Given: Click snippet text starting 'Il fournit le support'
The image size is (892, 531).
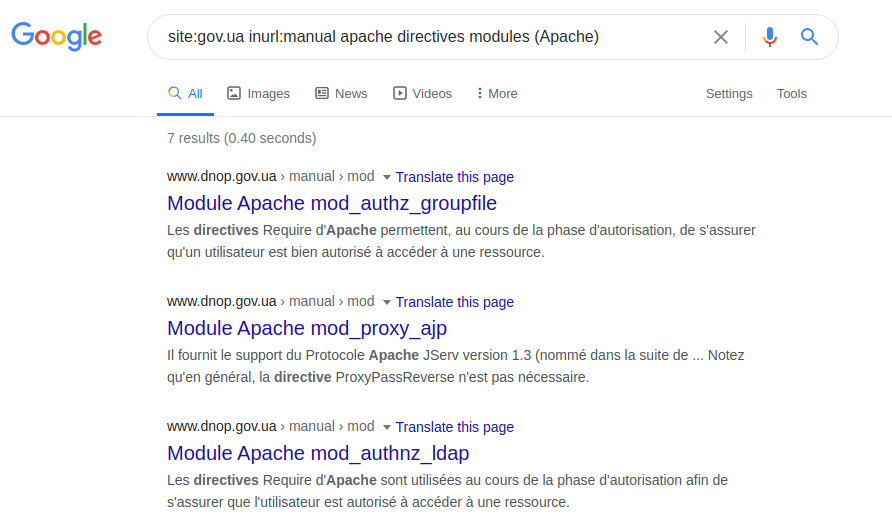Looking at the screenshot, I should 456,366.
